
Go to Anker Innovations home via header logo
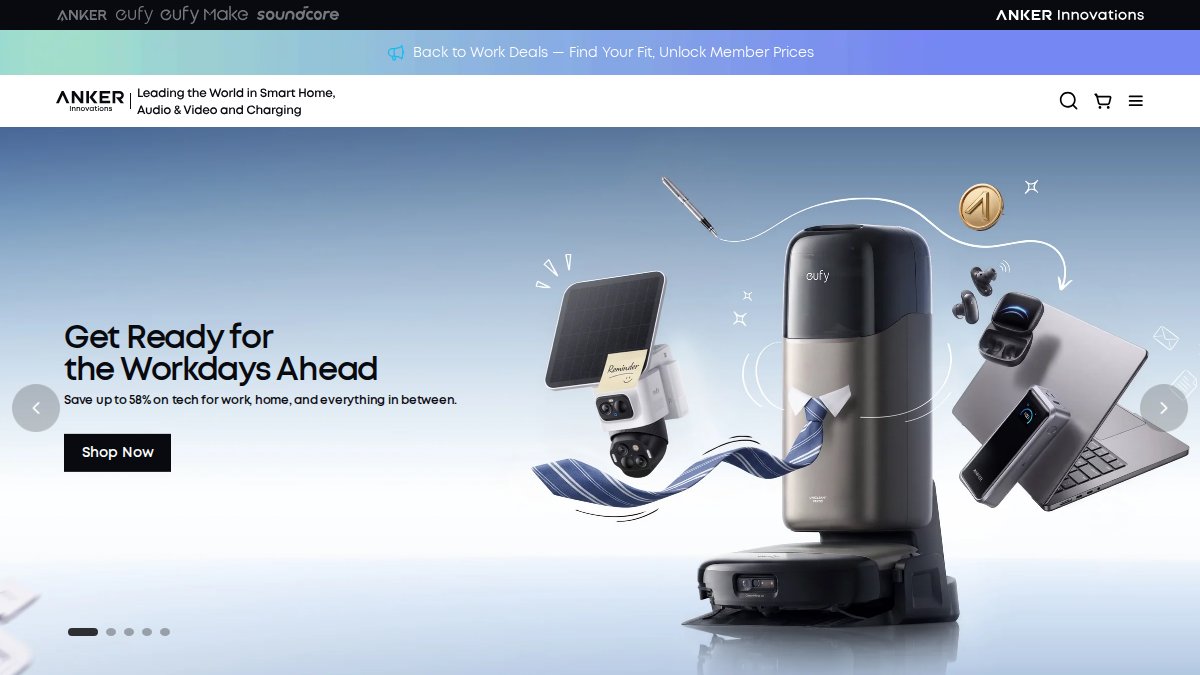(90, 100)
